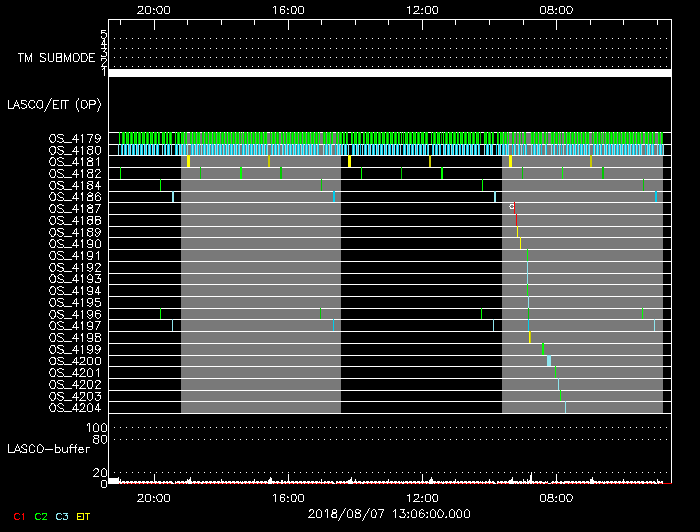The width and height of the screenshot is (700, 532).
Task: Select the green marker in OS_4199 row
Action: [542, 349]
